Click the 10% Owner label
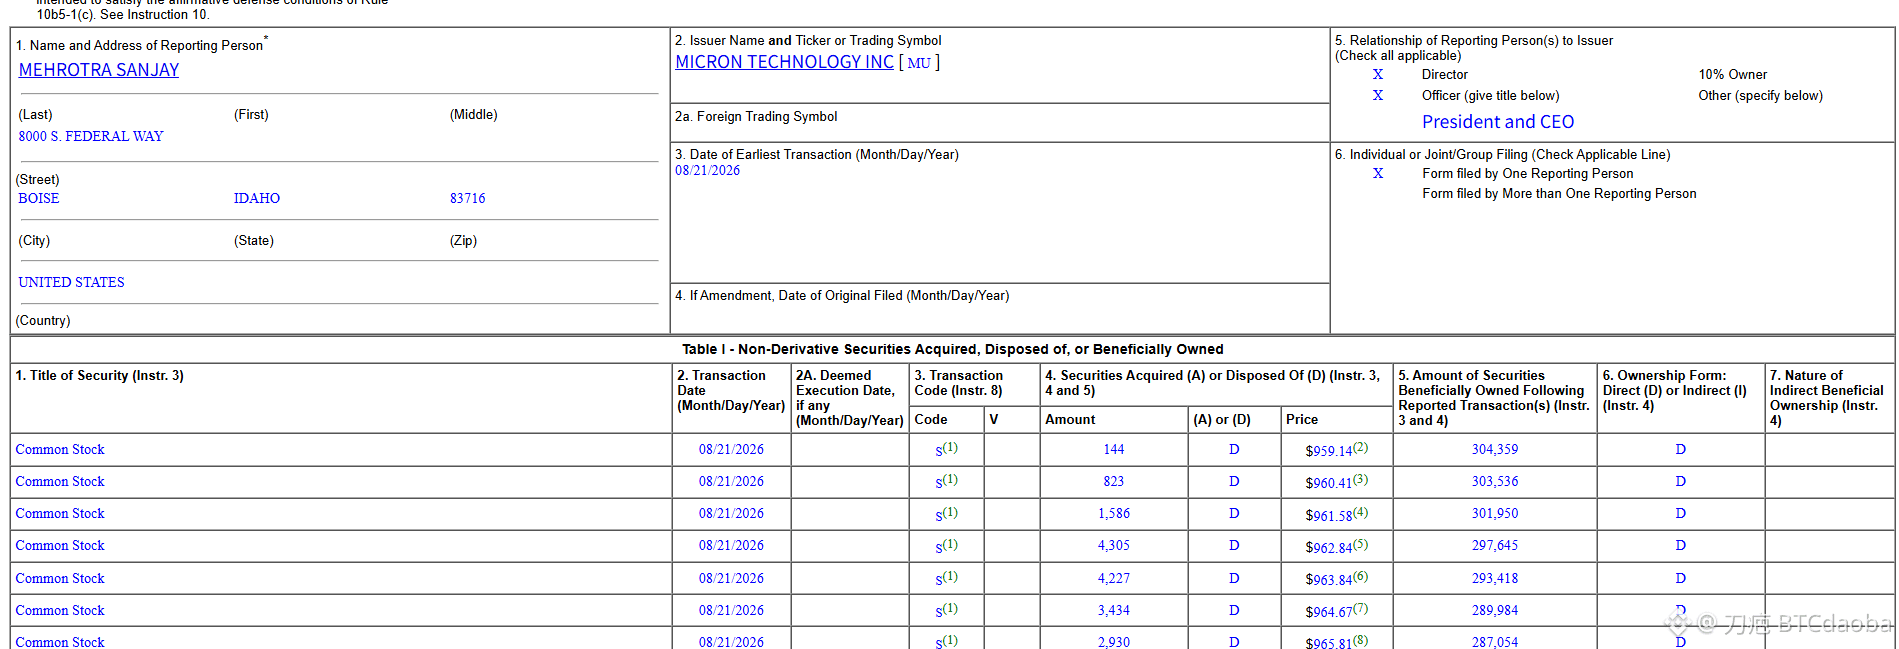This screenshot has height=649, width=1899. [1733, 75]
